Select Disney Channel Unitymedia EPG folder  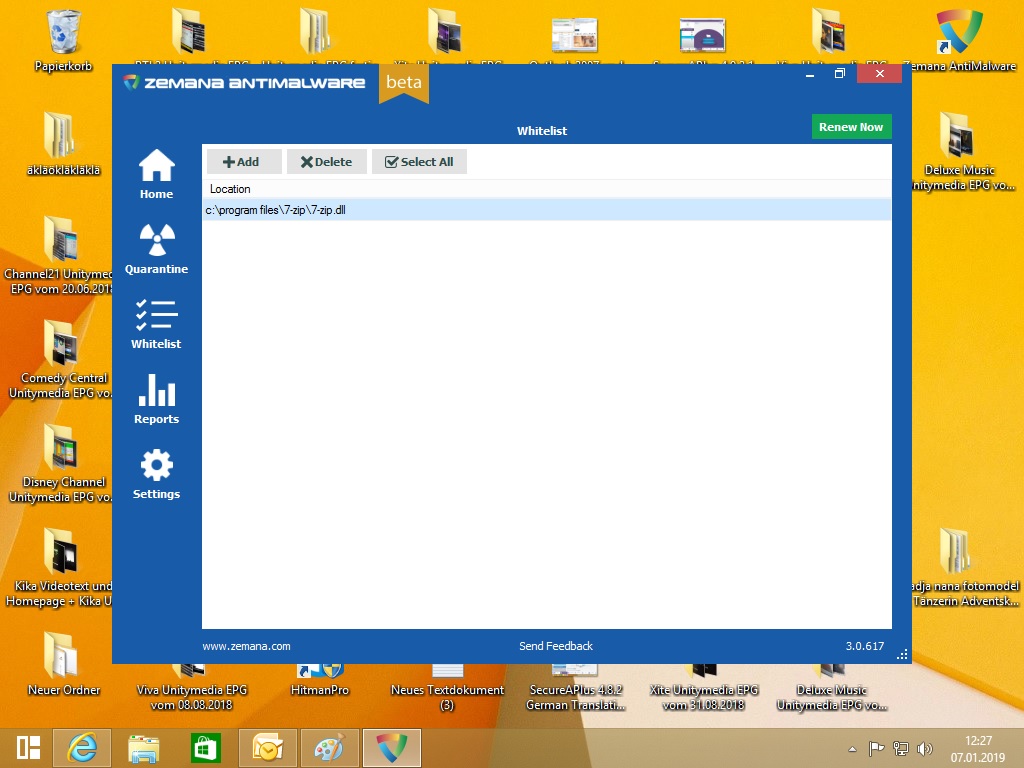pyautogui.click(x=60, y=463)
